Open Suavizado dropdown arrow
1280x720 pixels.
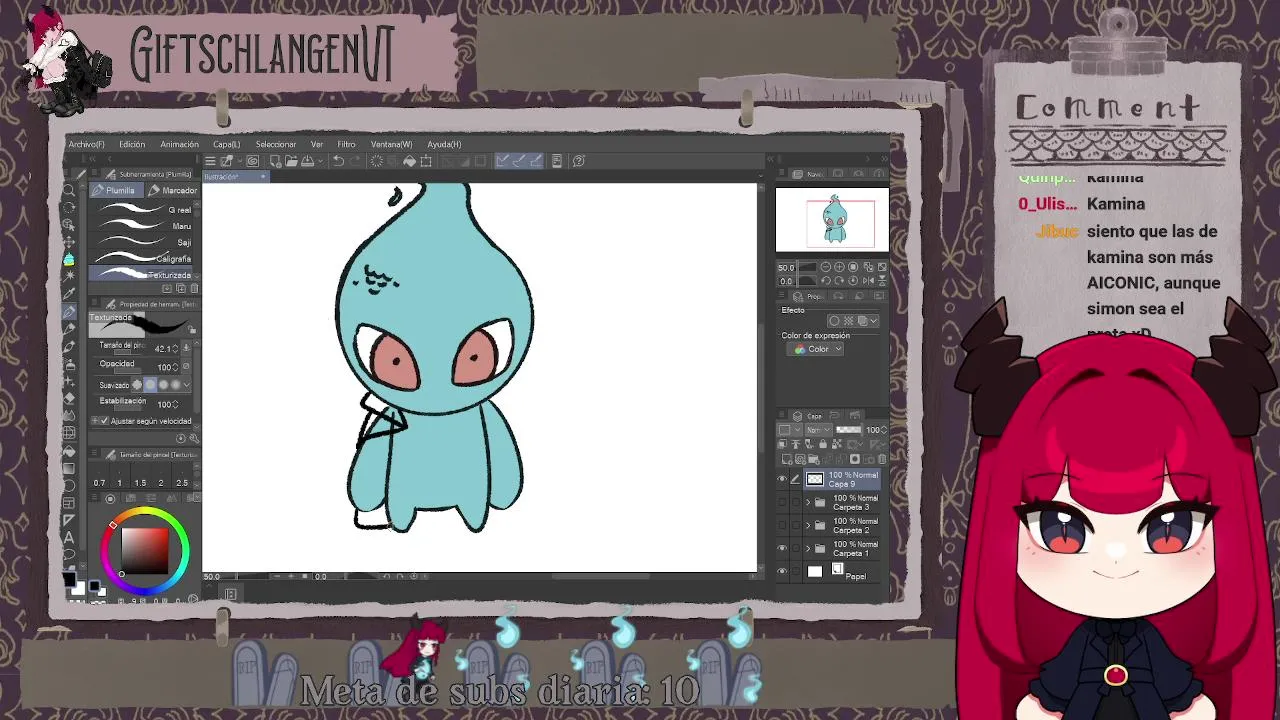click(186, 385)
